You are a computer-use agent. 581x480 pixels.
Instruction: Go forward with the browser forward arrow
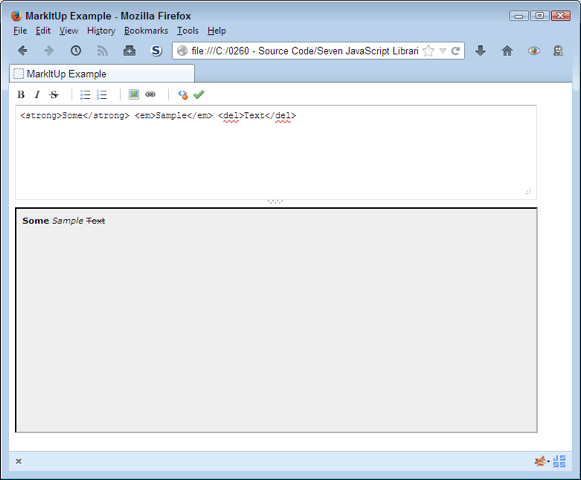click(49, 50)
